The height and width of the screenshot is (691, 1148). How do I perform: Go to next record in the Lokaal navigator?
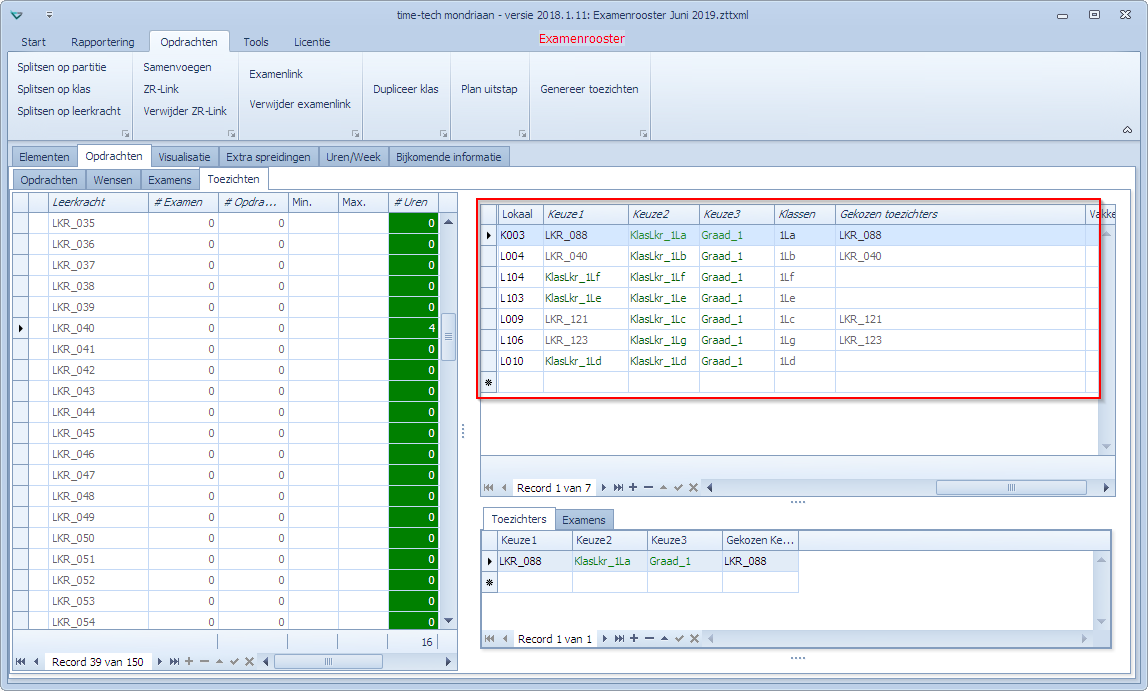[x=604, y=488]
